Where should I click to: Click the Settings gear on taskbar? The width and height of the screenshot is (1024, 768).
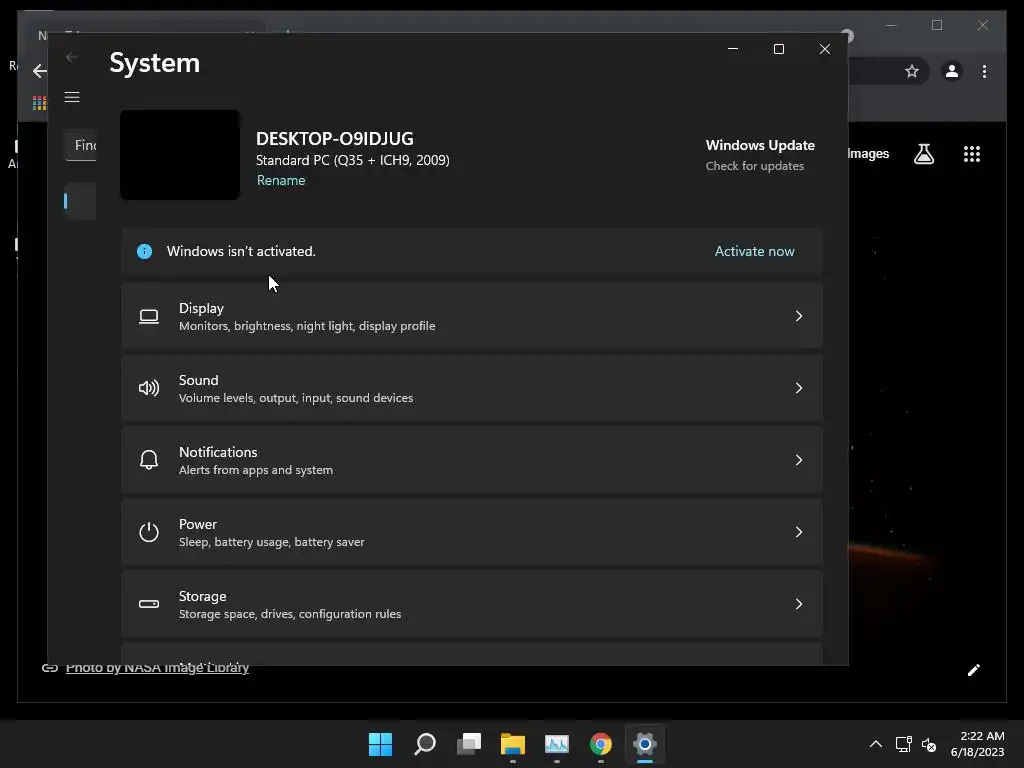pos(645,744)
